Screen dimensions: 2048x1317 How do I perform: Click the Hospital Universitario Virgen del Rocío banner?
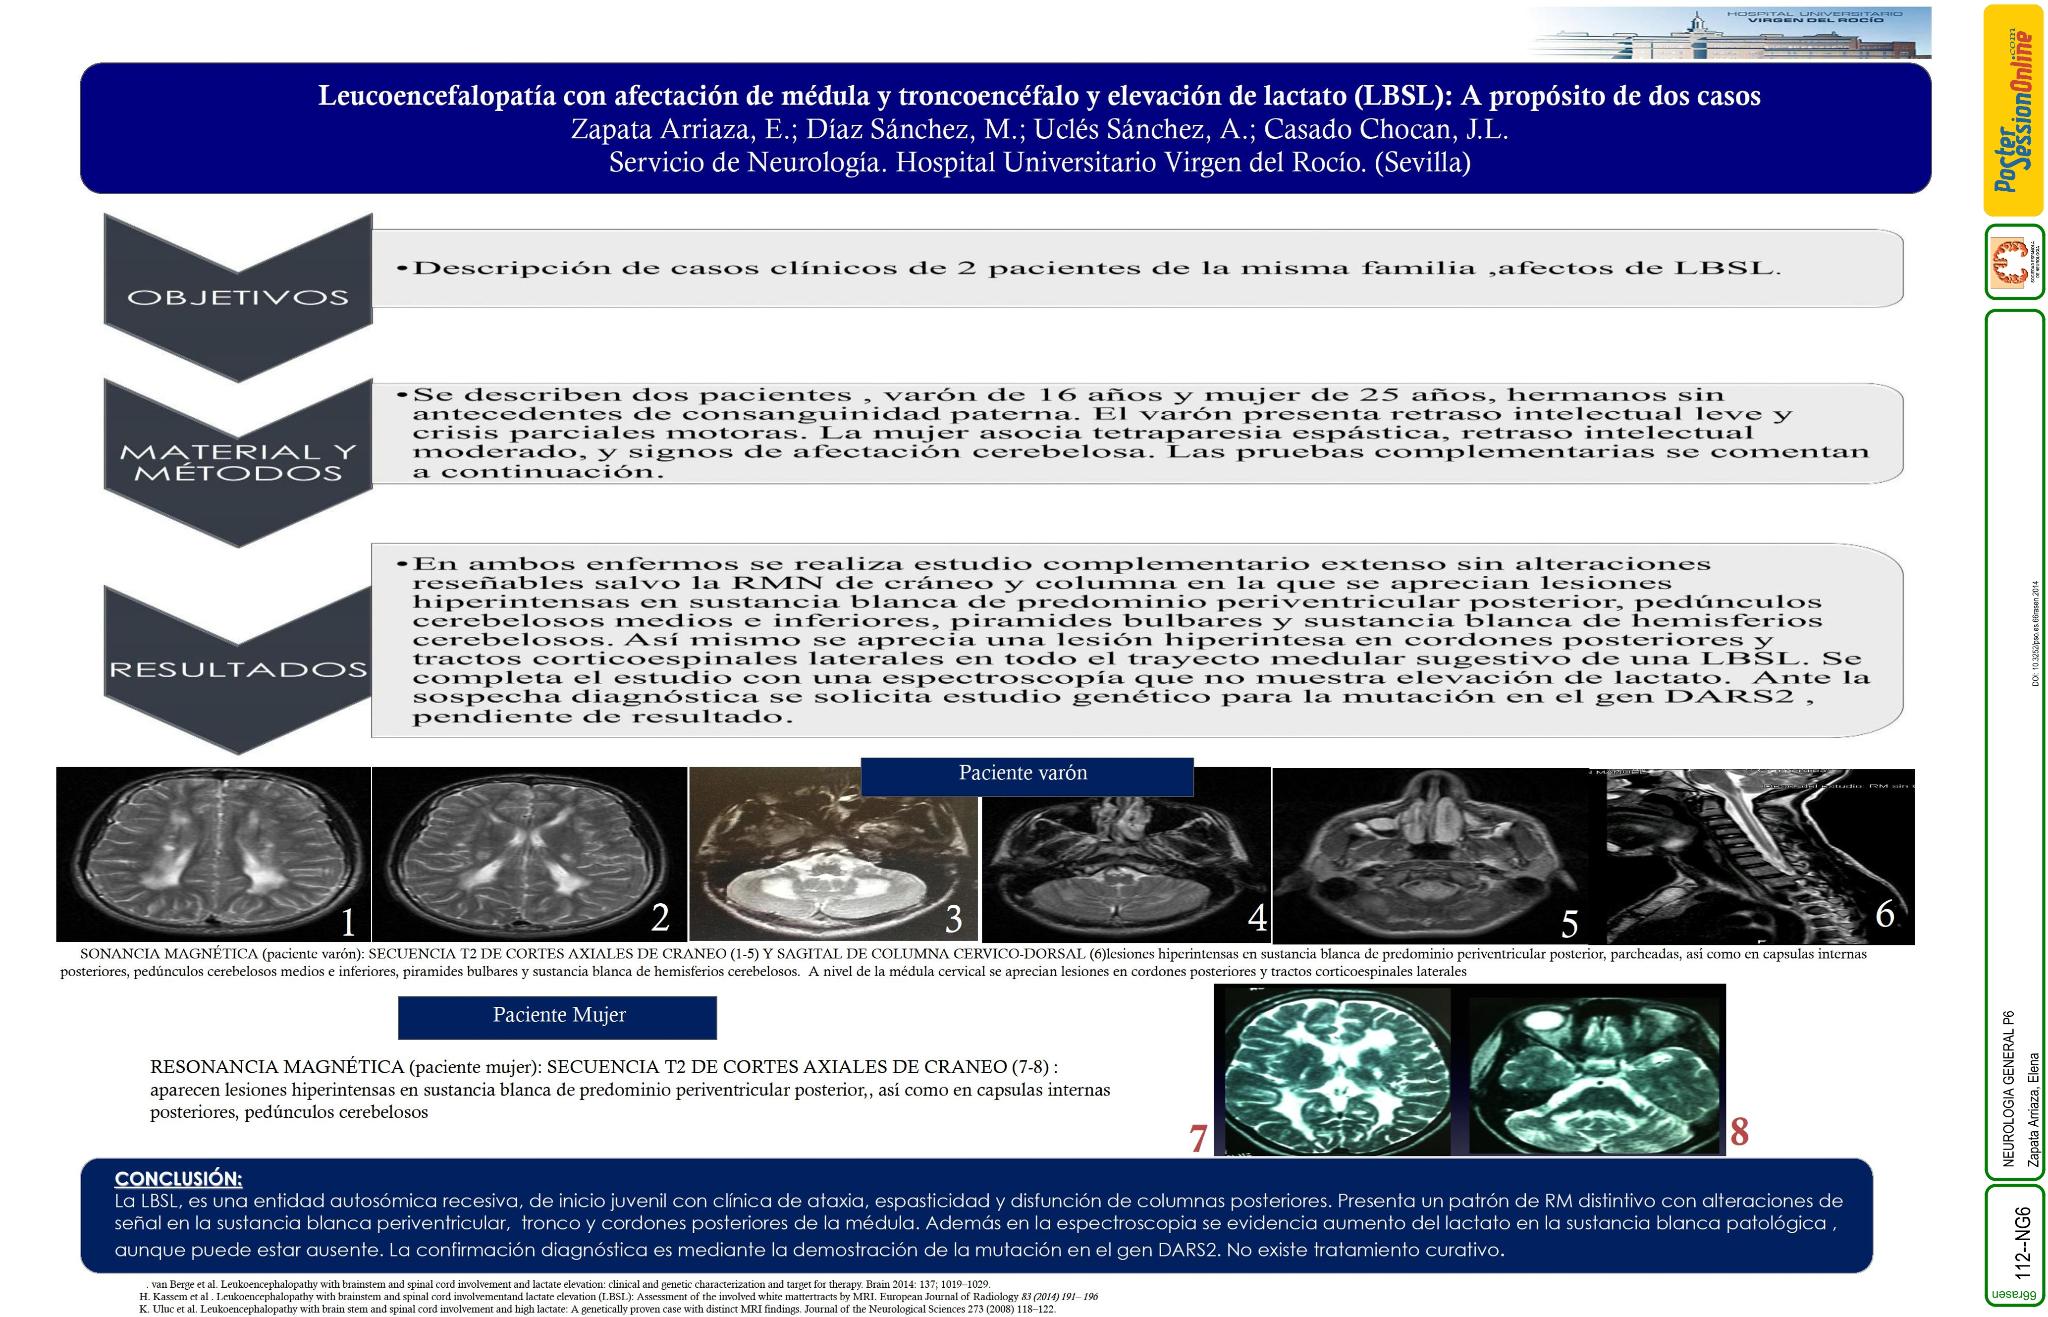point(1730,32)
